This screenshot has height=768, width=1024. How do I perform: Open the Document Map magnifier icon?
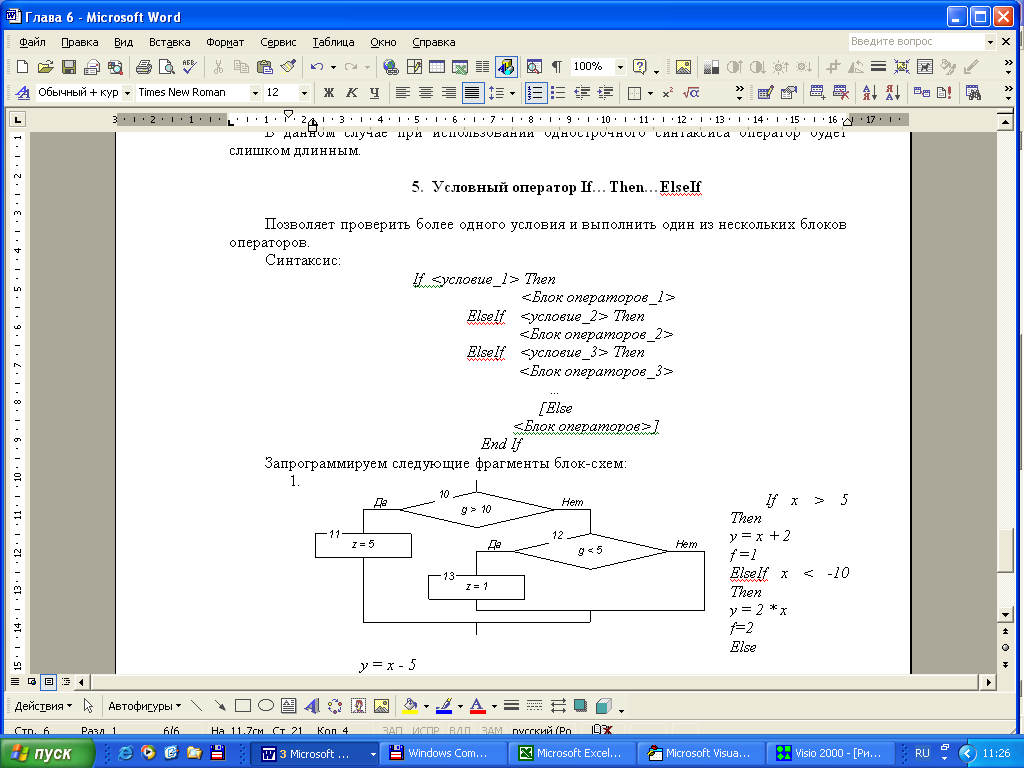pyautogui.click(x=534, y=67)
